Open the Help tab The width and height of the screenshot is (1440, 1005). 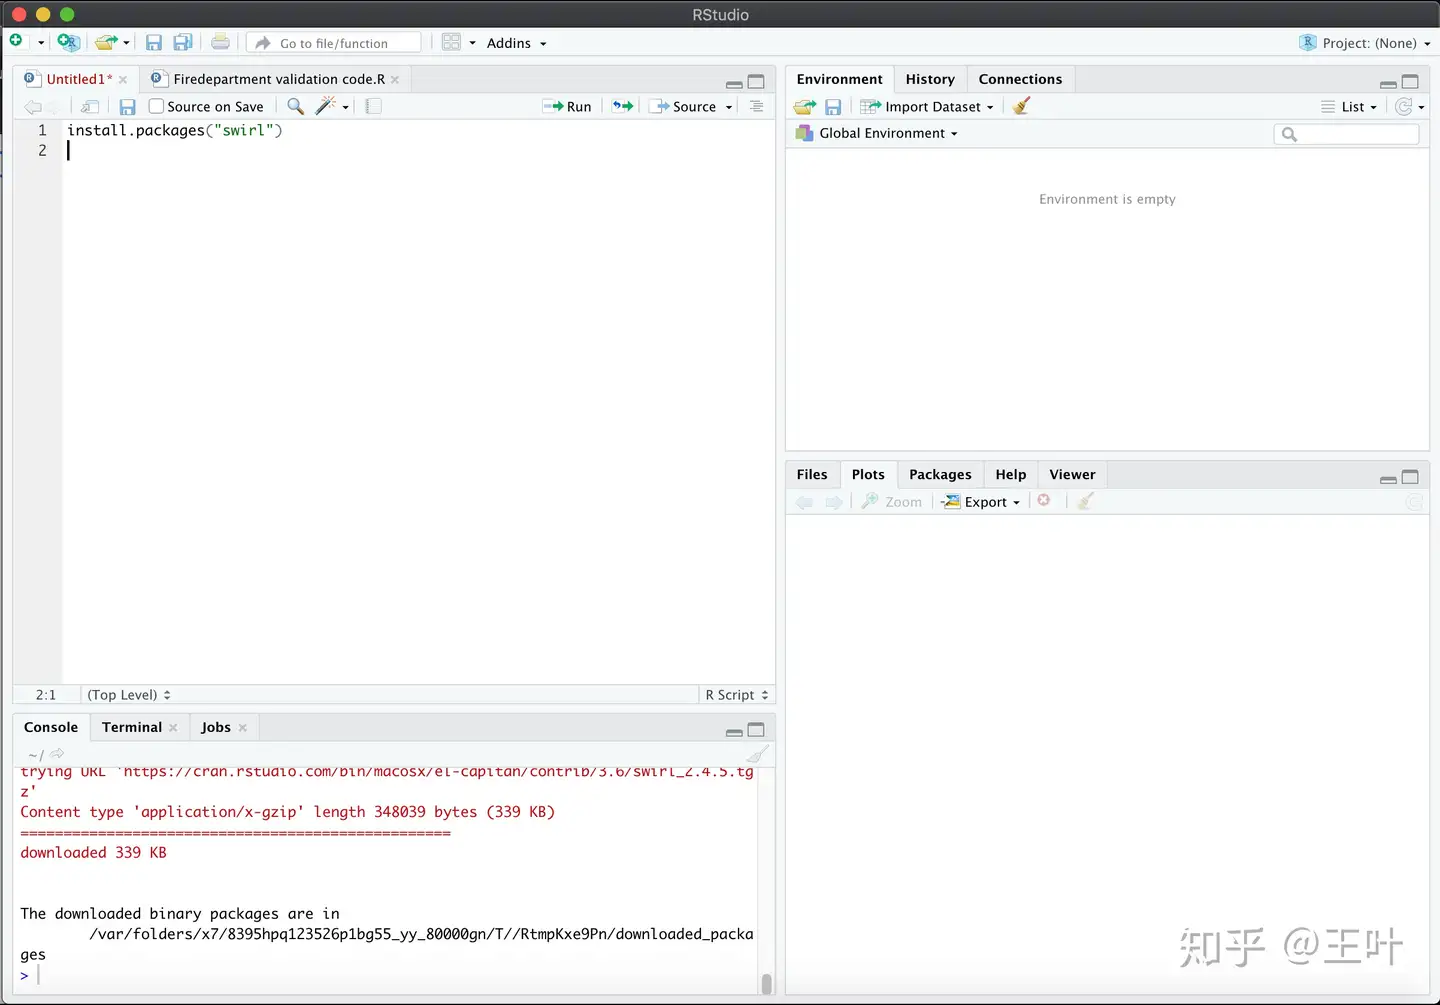point(1011,474)
